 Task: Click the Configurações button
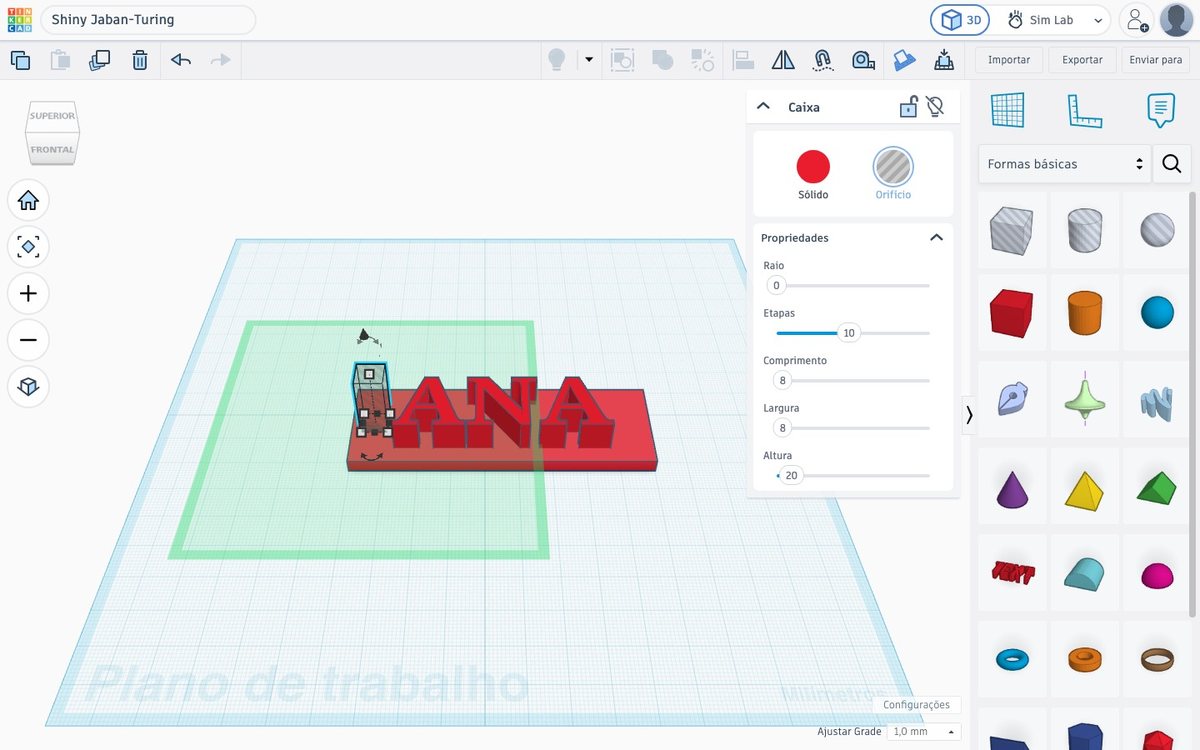pyautogui.click(x=917, y=705)
